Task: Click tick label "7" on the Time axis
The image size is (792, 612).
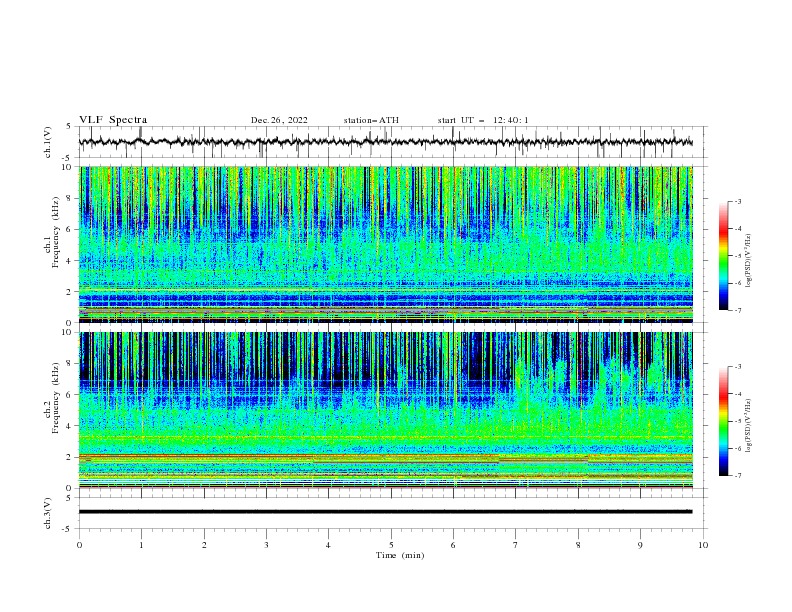Action: click(x=516, y=545)
